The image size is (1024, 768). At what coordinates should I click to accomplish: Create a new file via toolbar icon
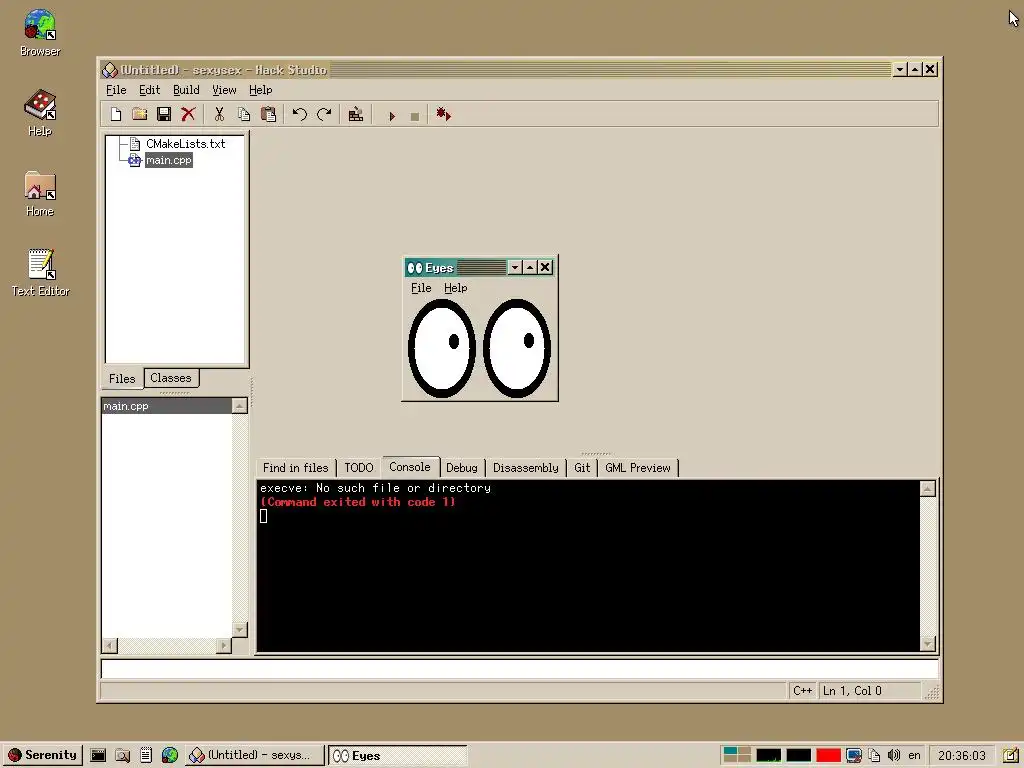click(116, 115)
